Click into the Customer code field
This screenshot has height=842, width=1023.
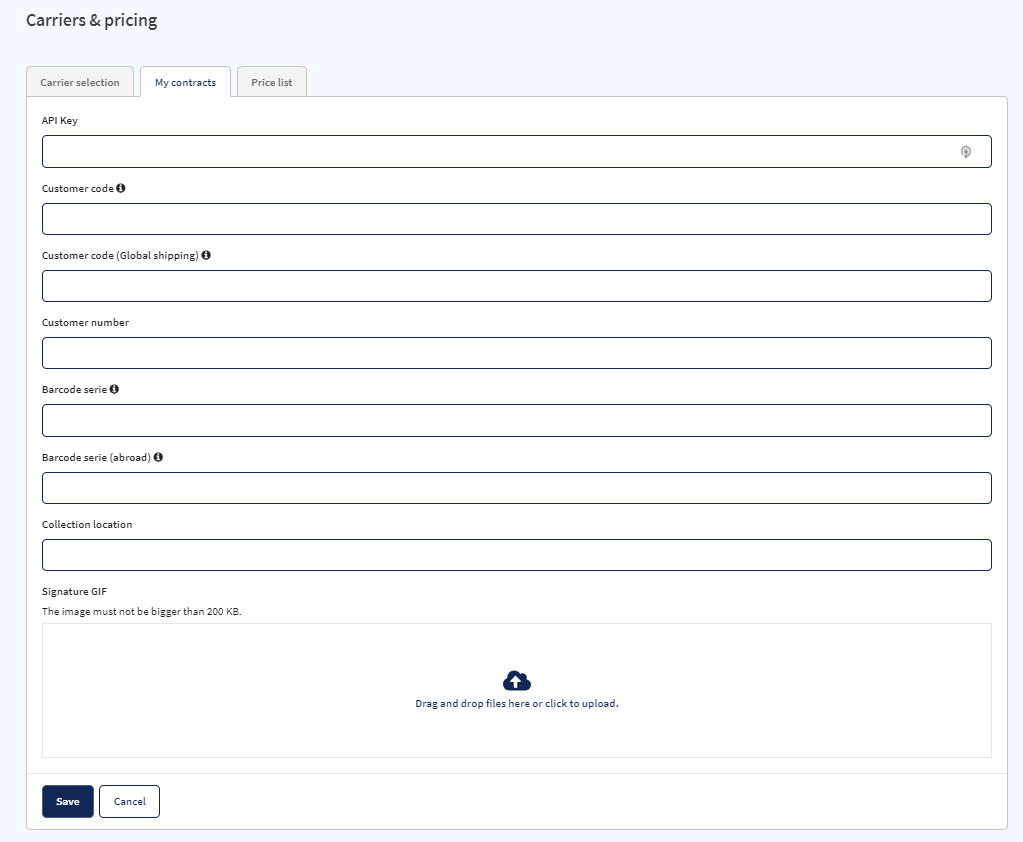tap(517, 219)
